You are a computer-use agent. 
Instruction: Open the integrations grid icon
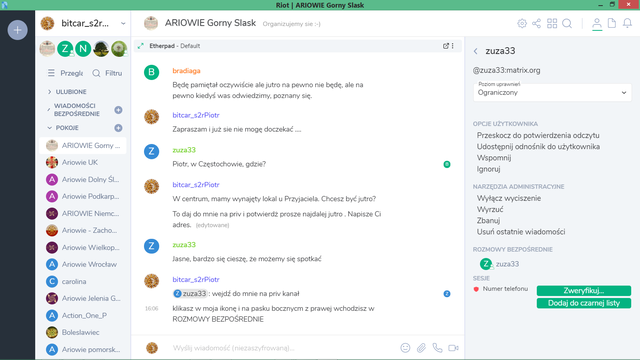[552, 24]
